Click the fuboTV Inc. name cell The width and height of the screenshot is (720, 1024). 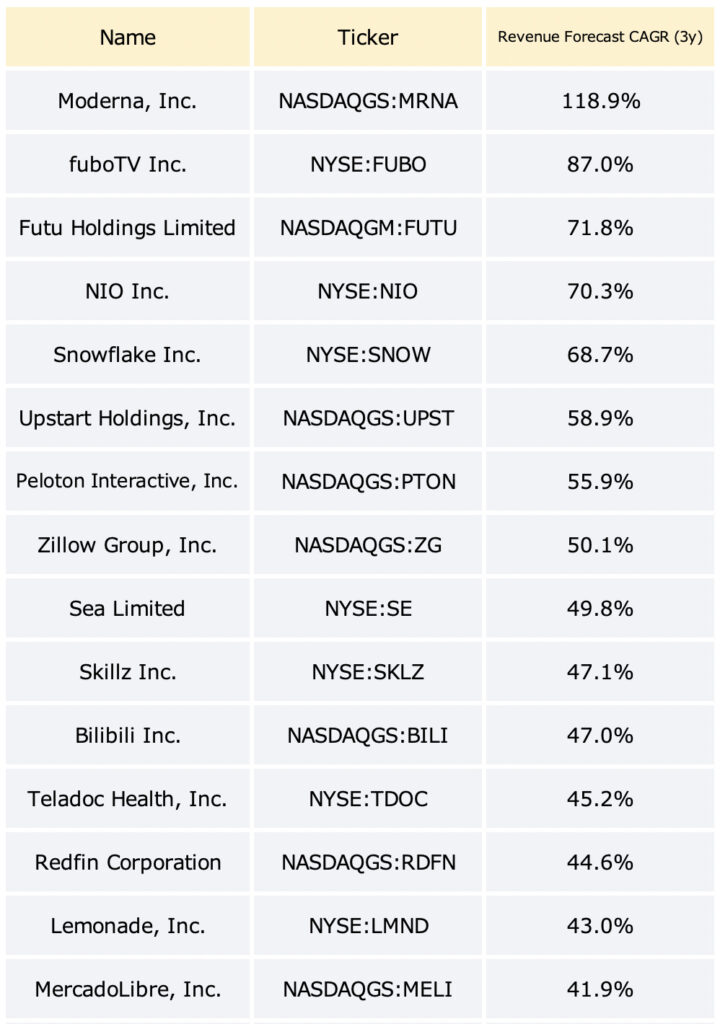pyautogui.click(x=128, y=164)
